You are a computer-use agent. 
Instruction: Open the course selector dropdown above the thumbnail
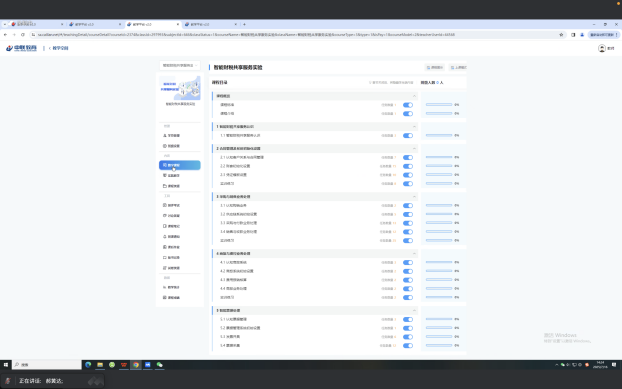(x=180, y=65)
